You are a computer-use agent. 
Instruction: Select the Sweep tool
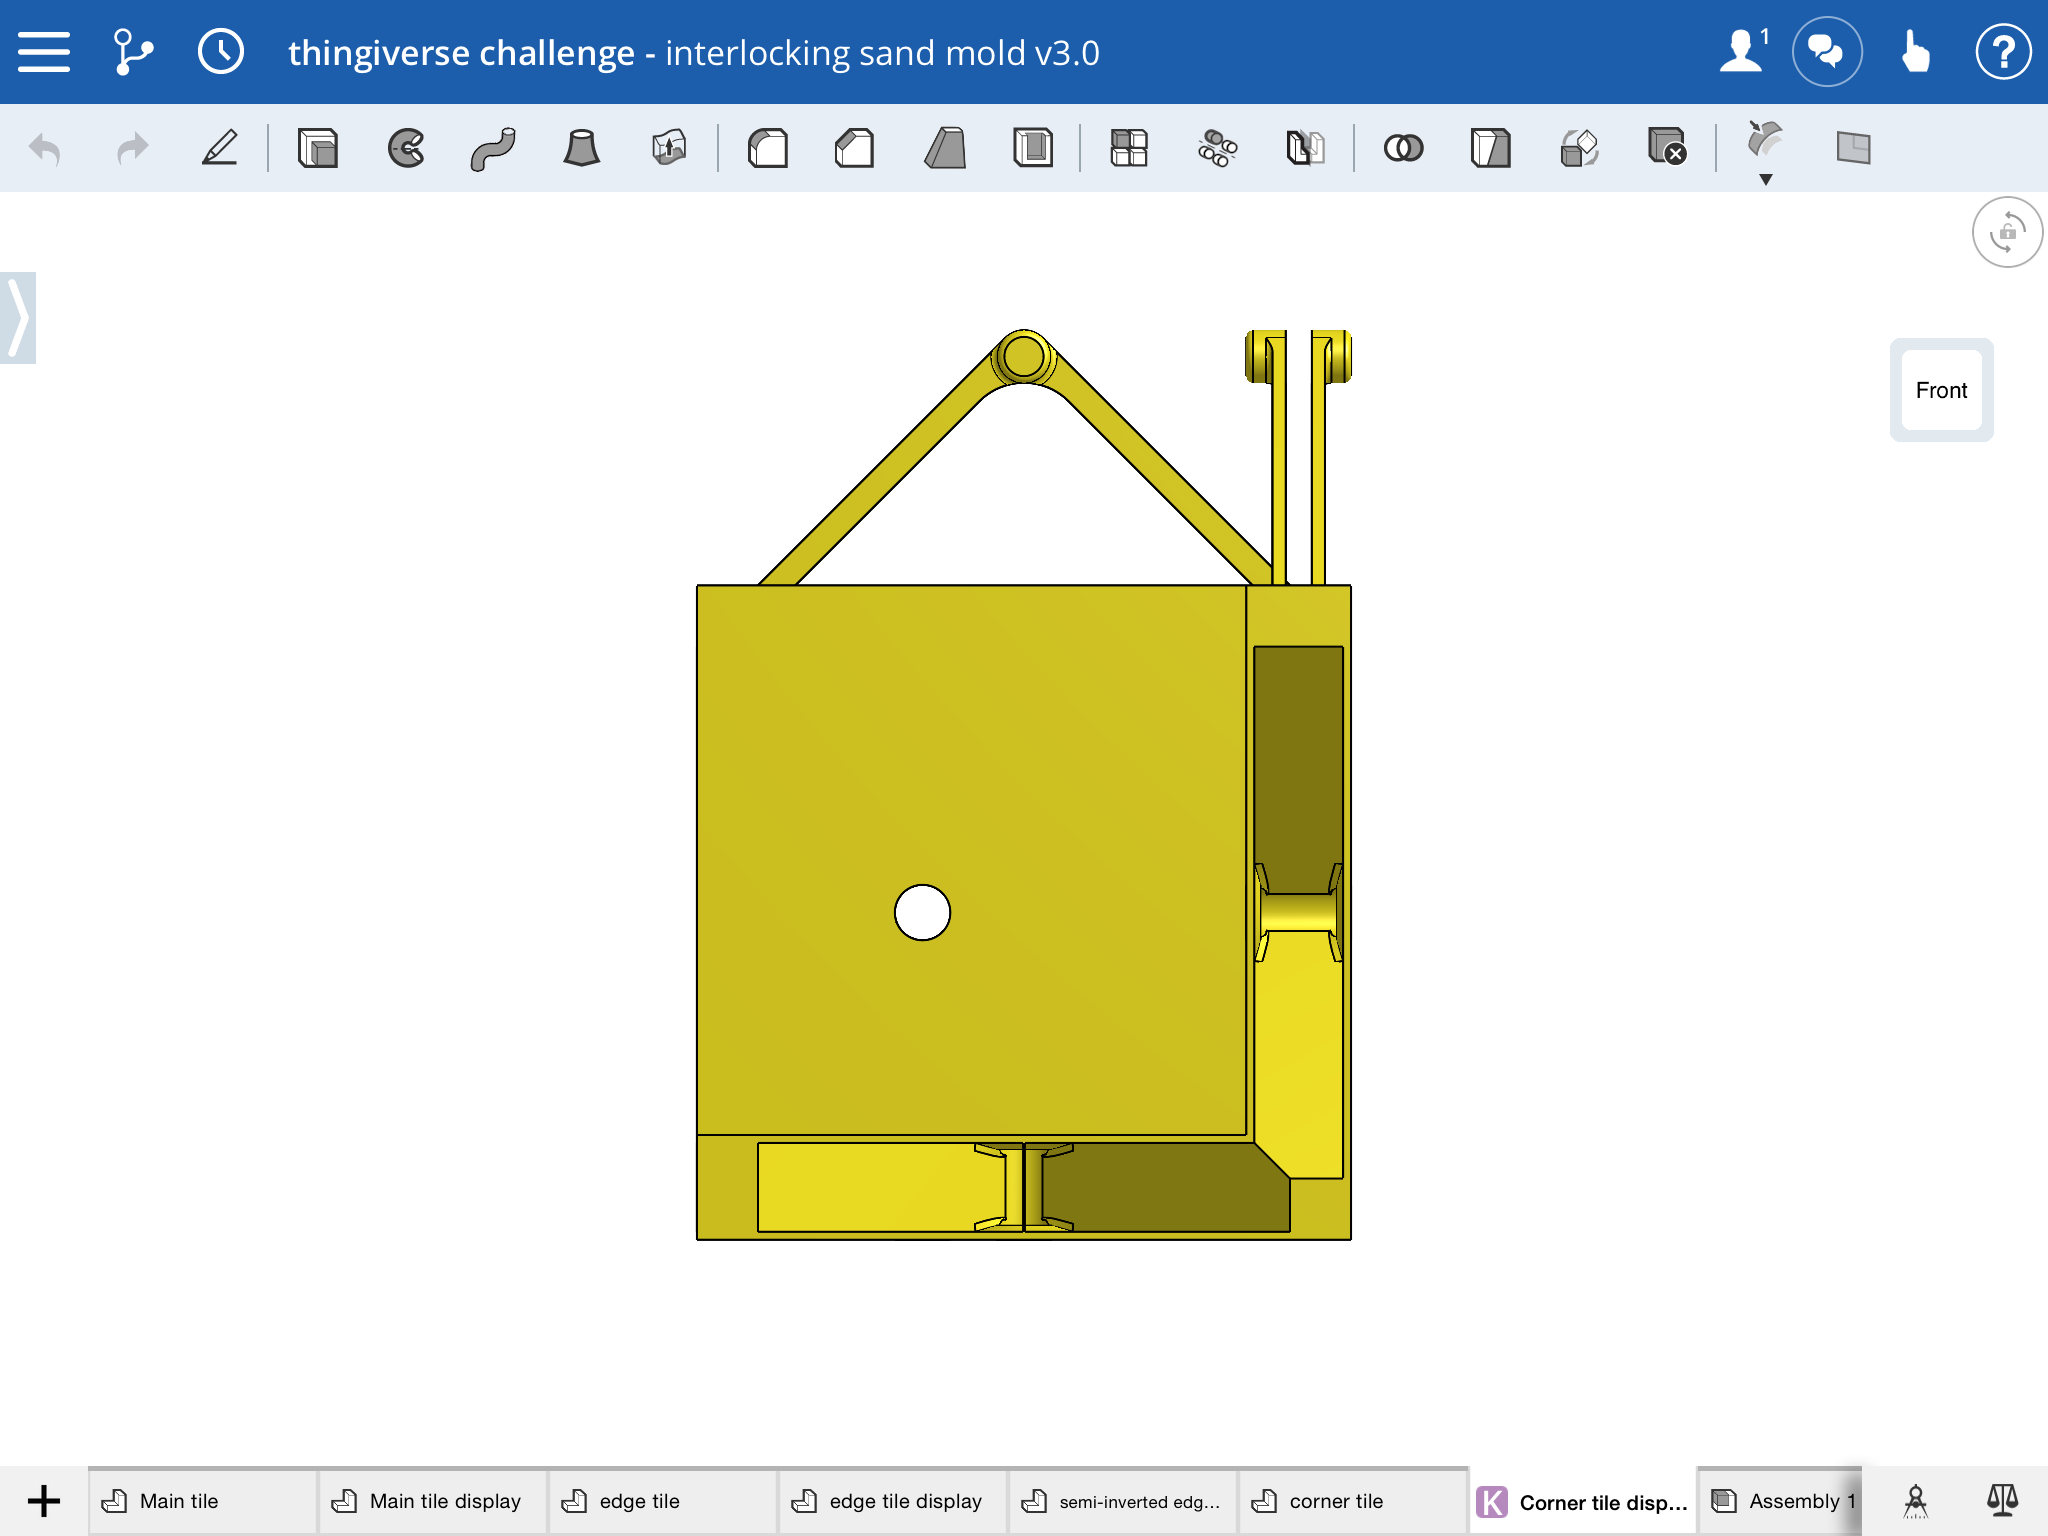493,148
